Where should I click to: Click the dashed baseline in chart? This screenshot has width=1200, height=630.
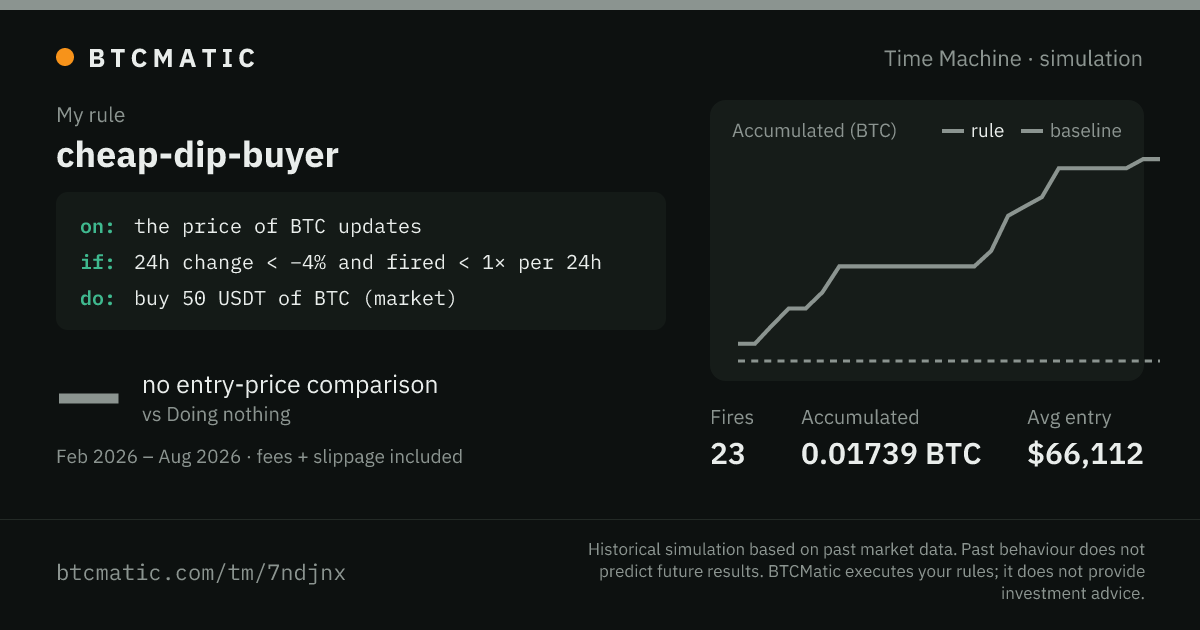tap(949, 360)
